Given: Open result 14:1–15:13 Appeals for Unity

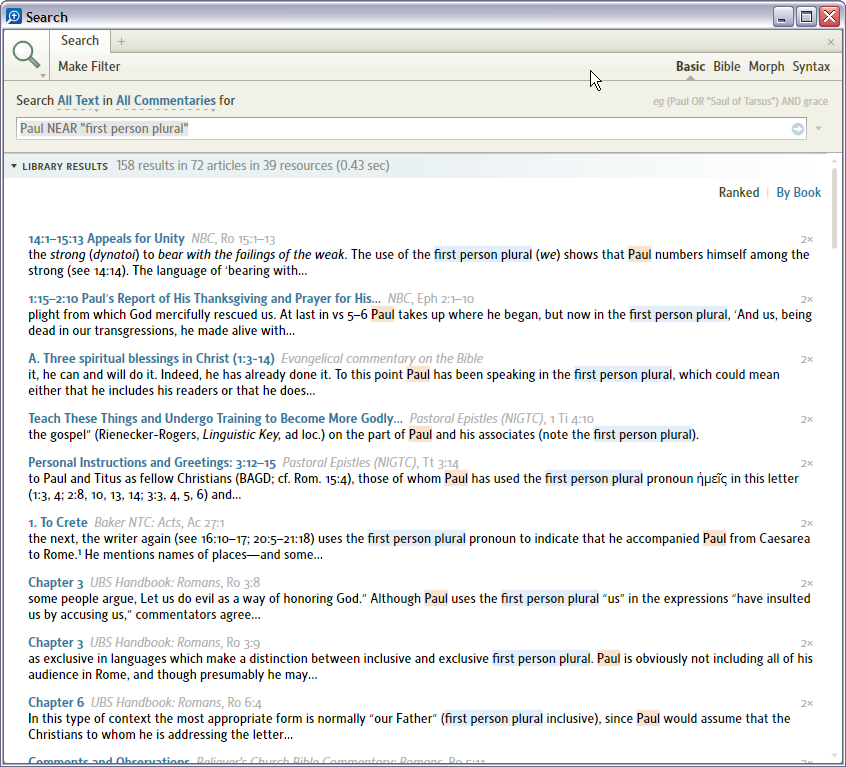Looking at the screenshot, I should [106, 238].
